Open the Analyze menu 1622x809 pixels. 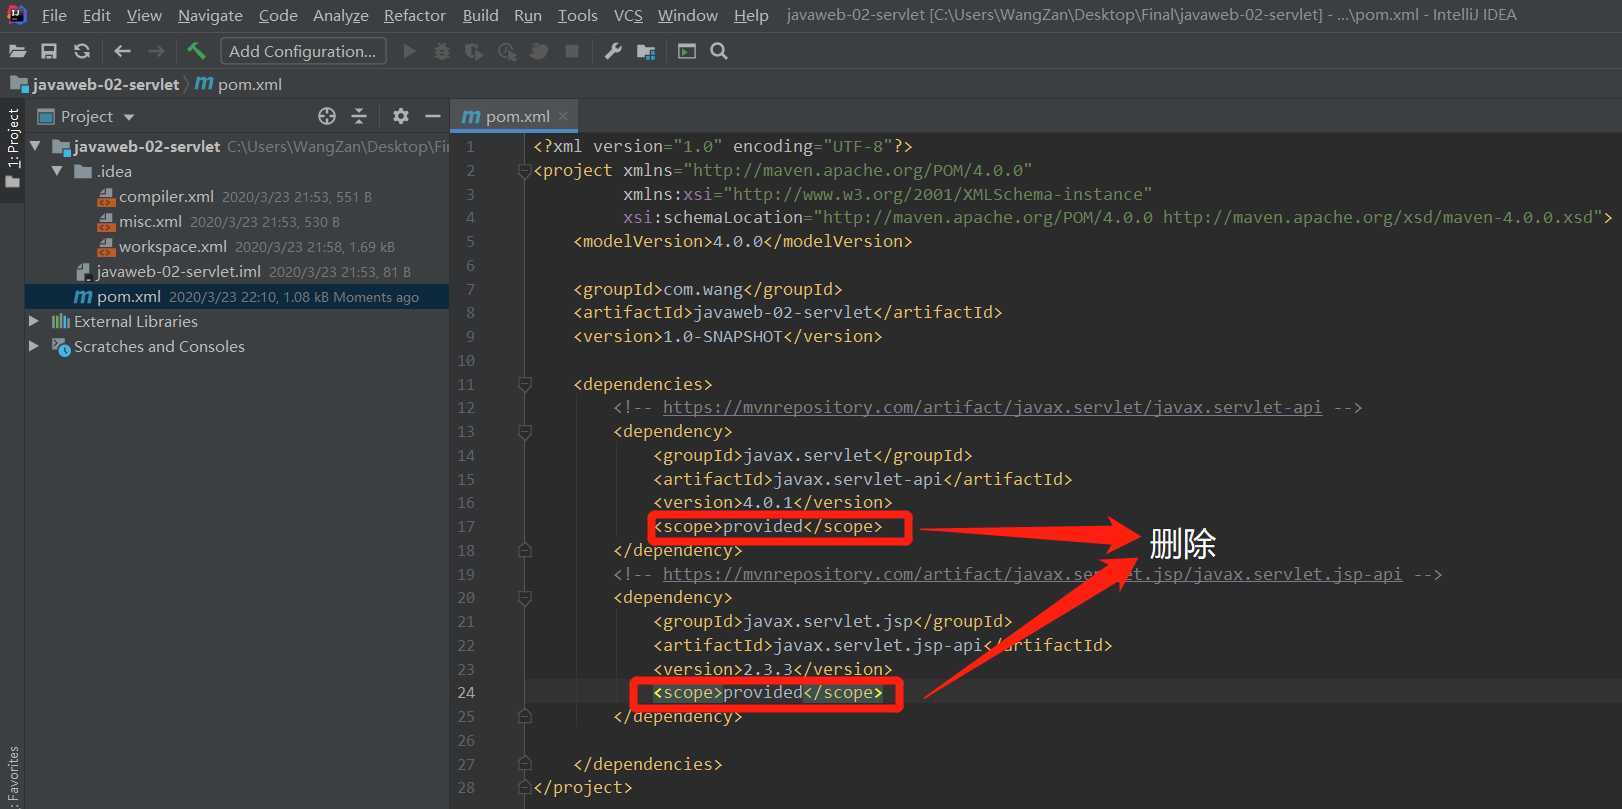pyautogui.click(x=340, y=15)
